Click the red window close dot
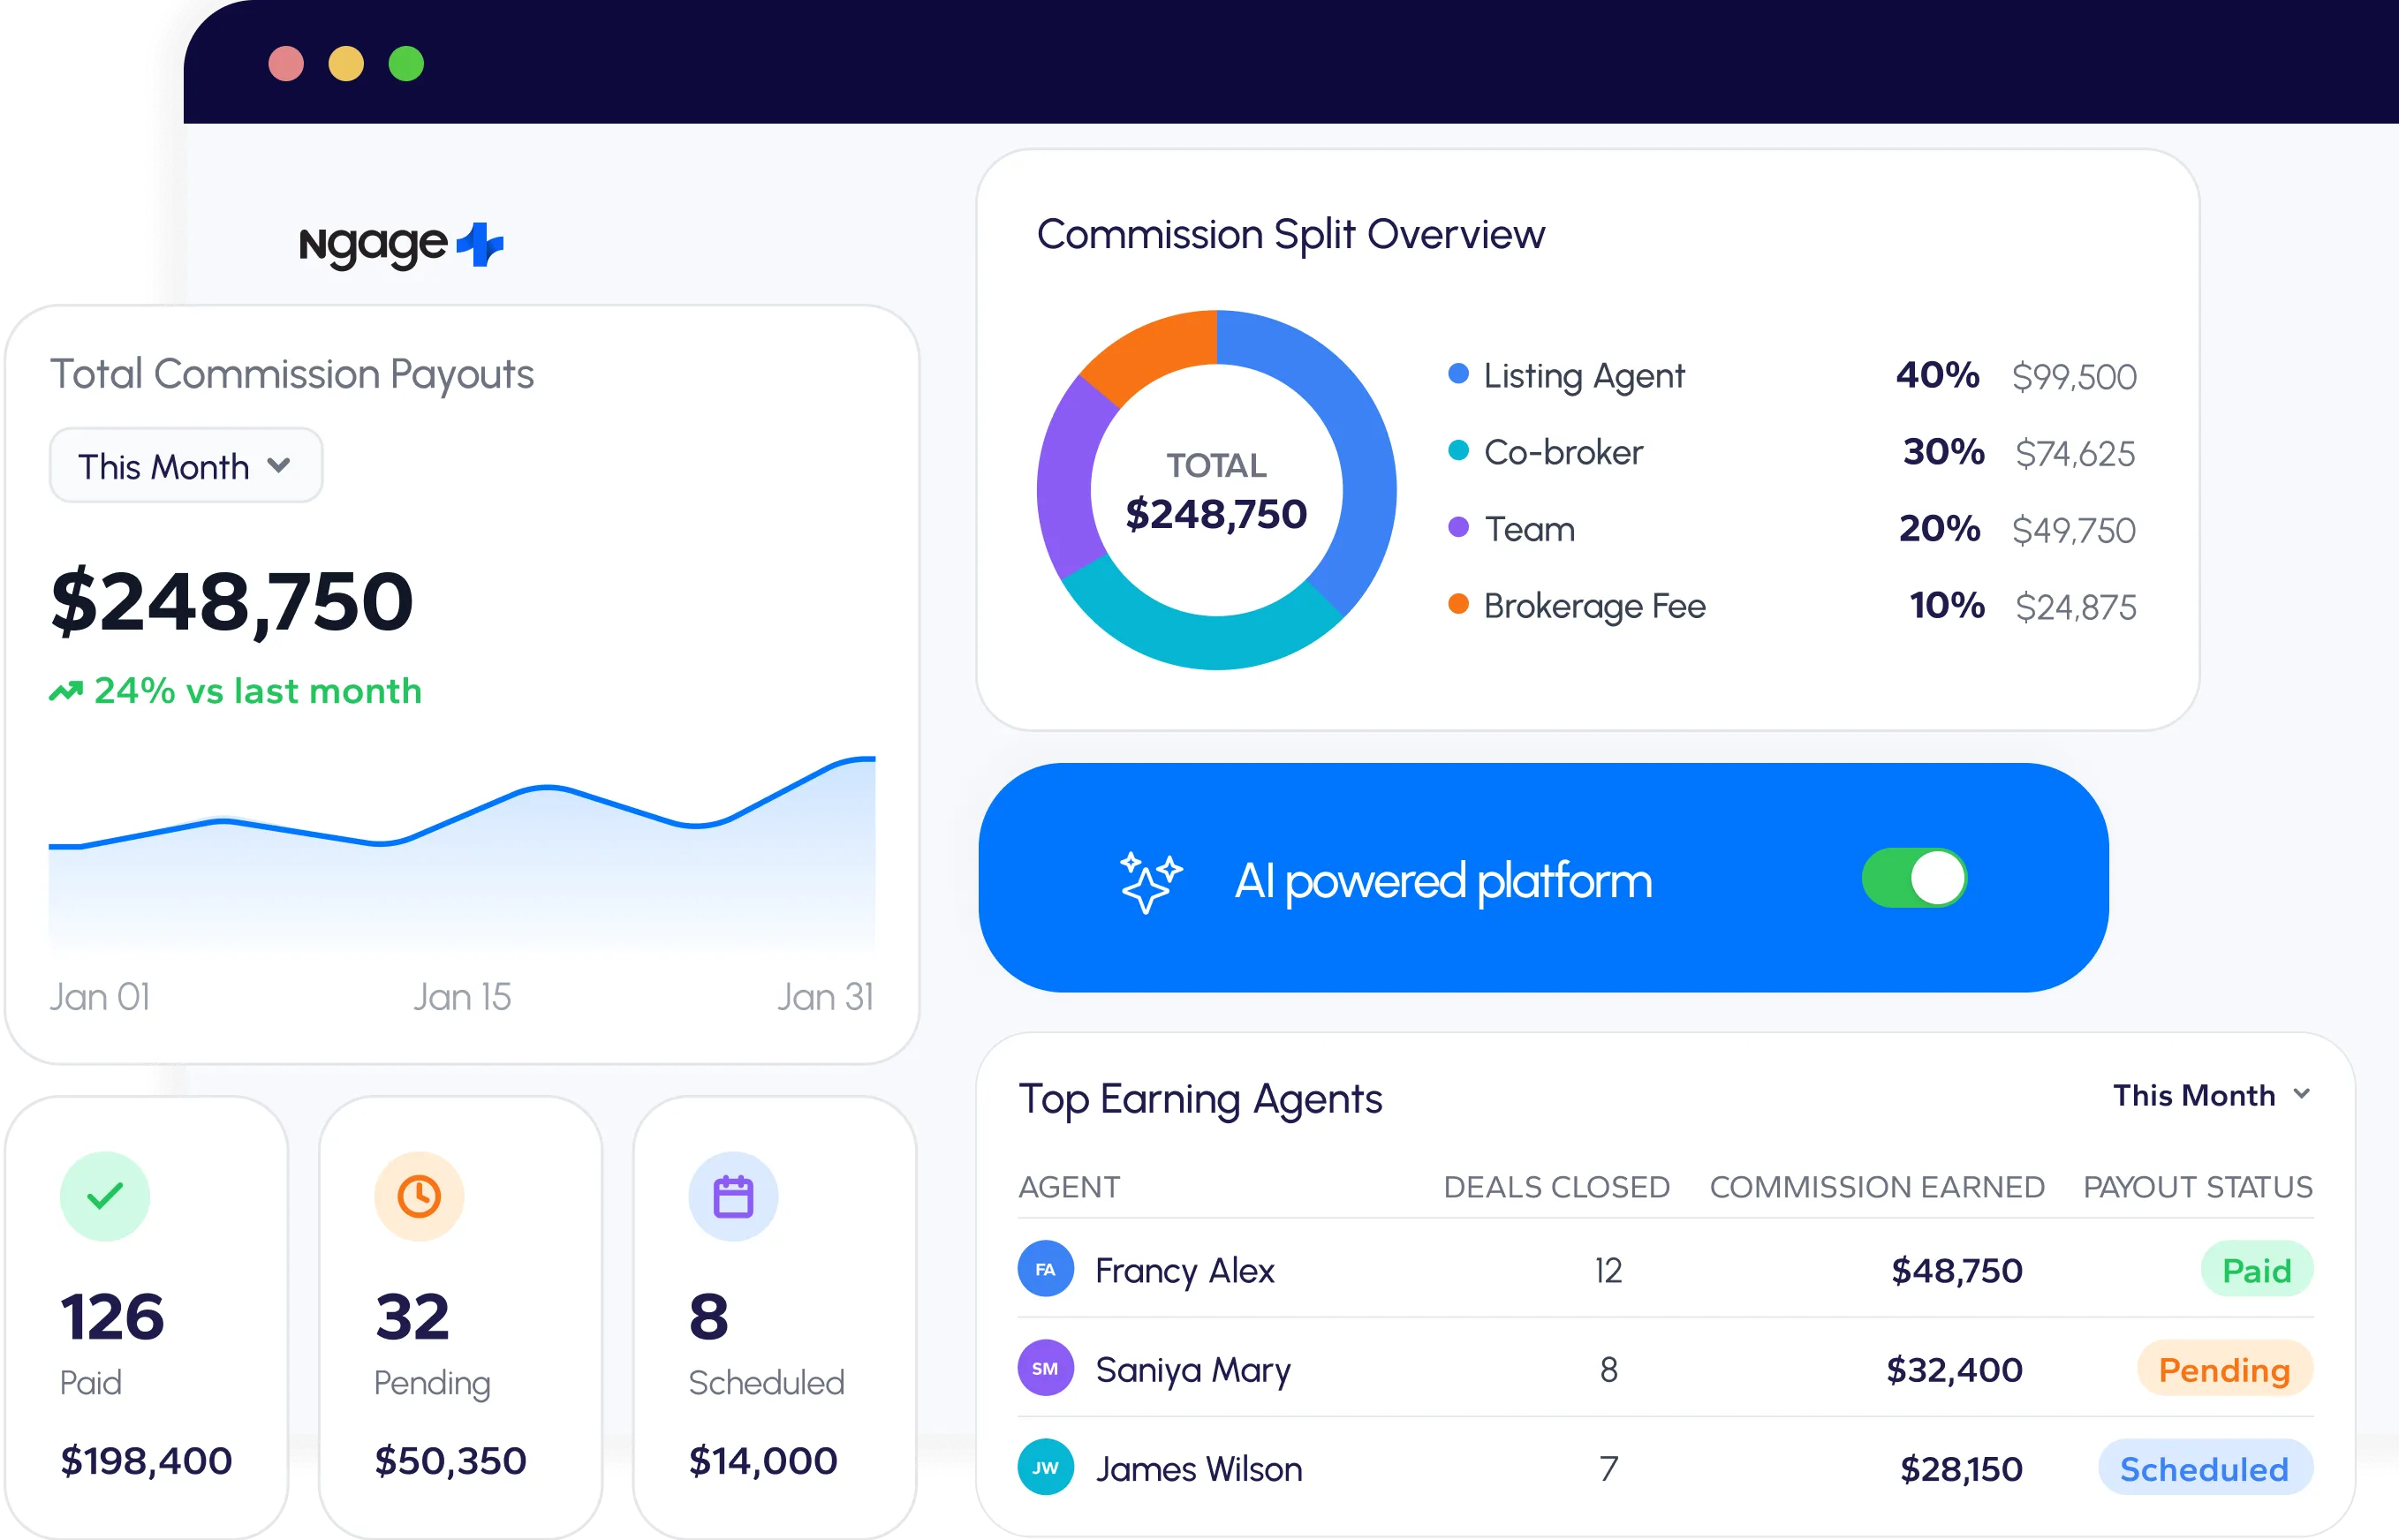 point(286,64)
